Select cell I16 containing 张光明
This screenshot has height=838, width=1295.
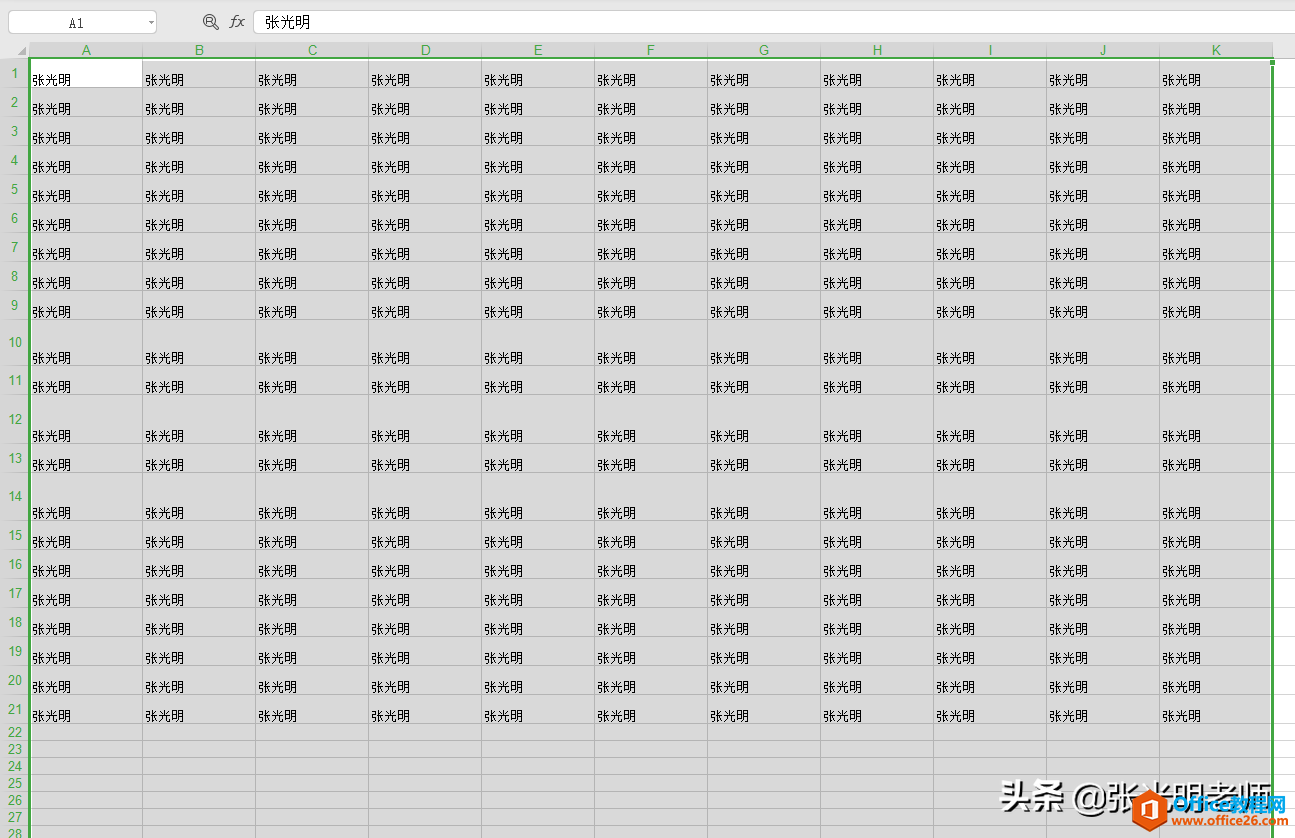tap(990, 564)
